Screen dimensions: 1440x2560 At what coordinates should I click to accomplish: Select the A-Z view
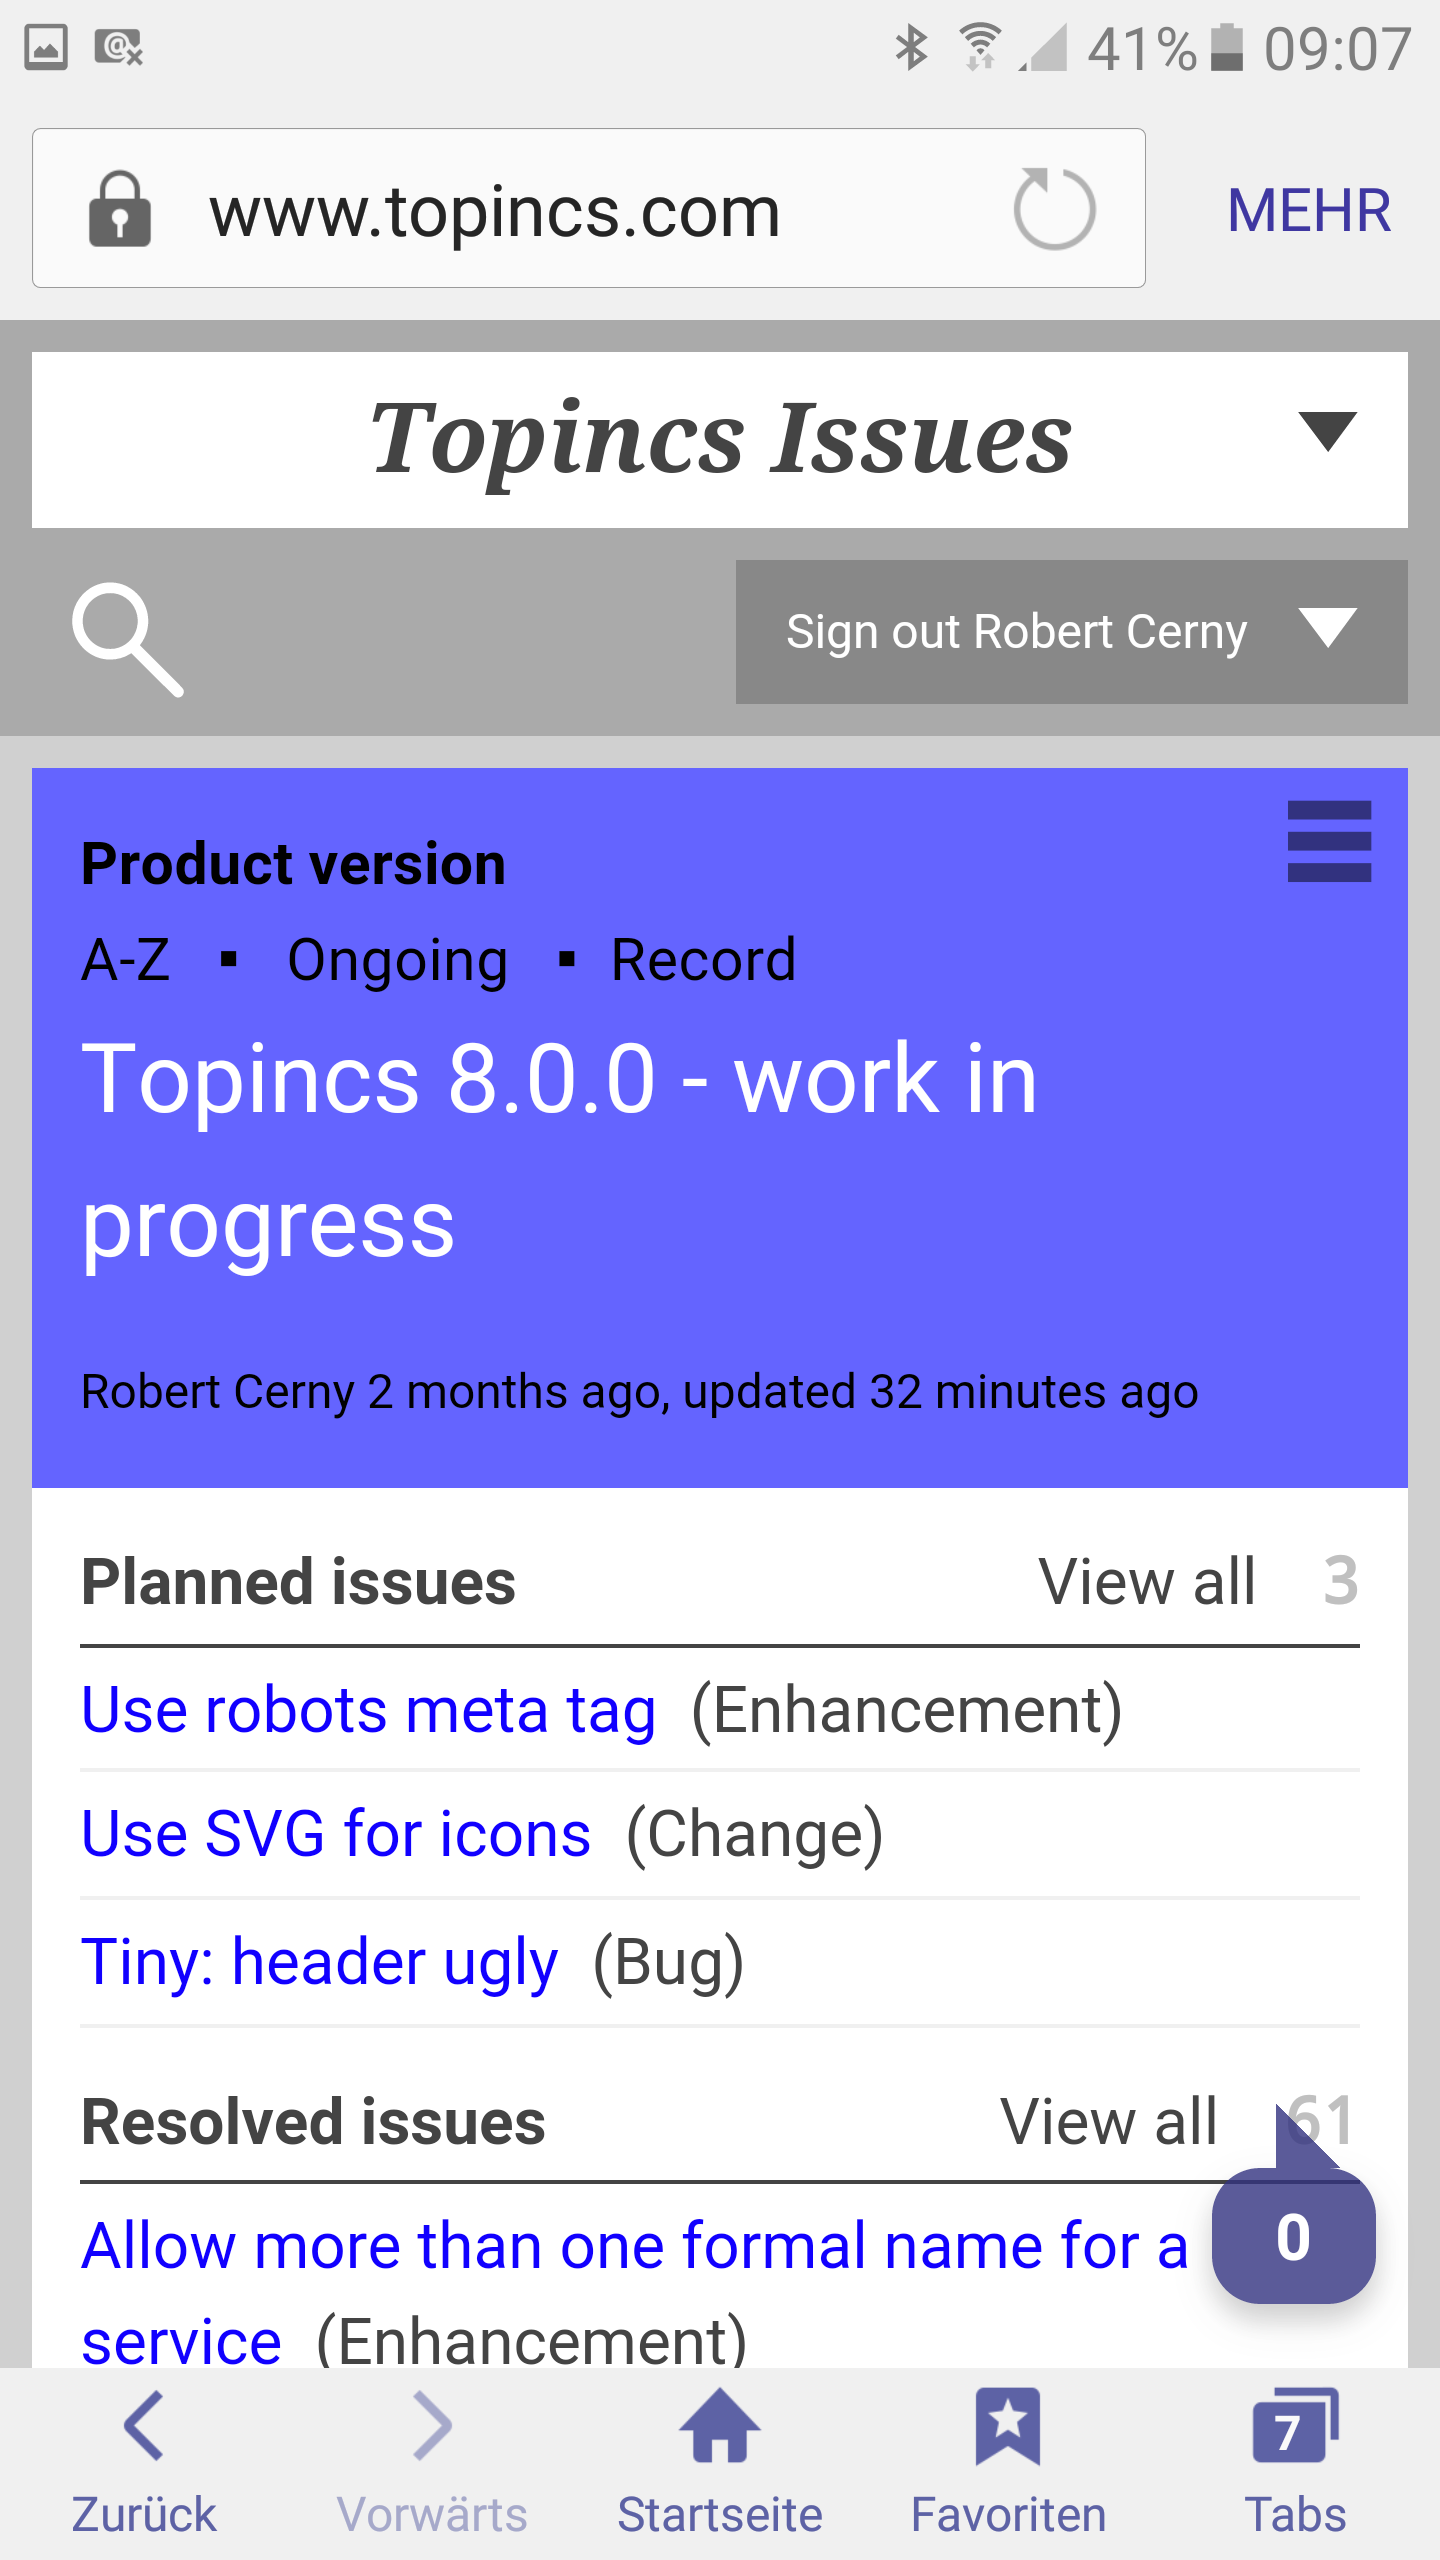point(126,960)
